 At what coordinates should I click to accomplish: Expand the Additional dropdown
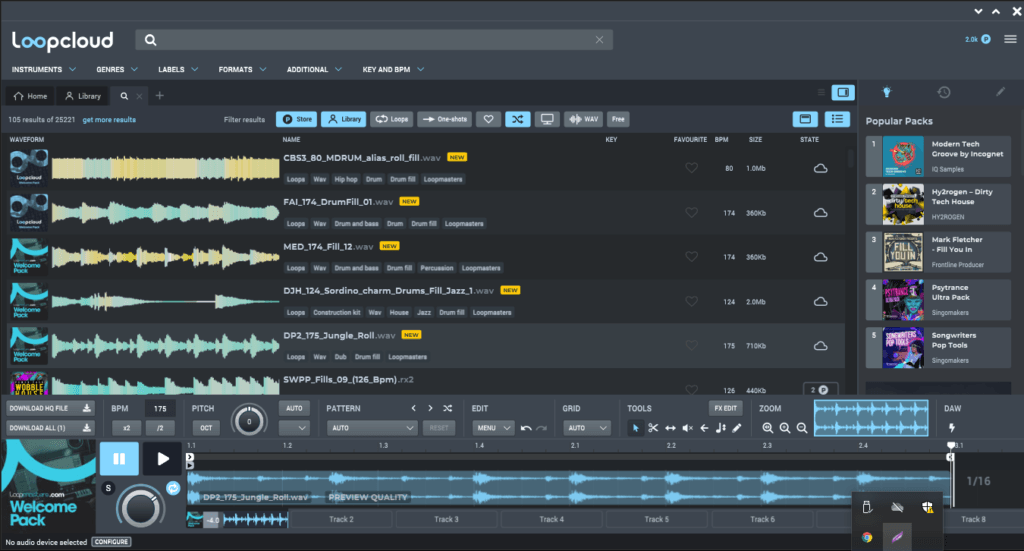(314, 69)
